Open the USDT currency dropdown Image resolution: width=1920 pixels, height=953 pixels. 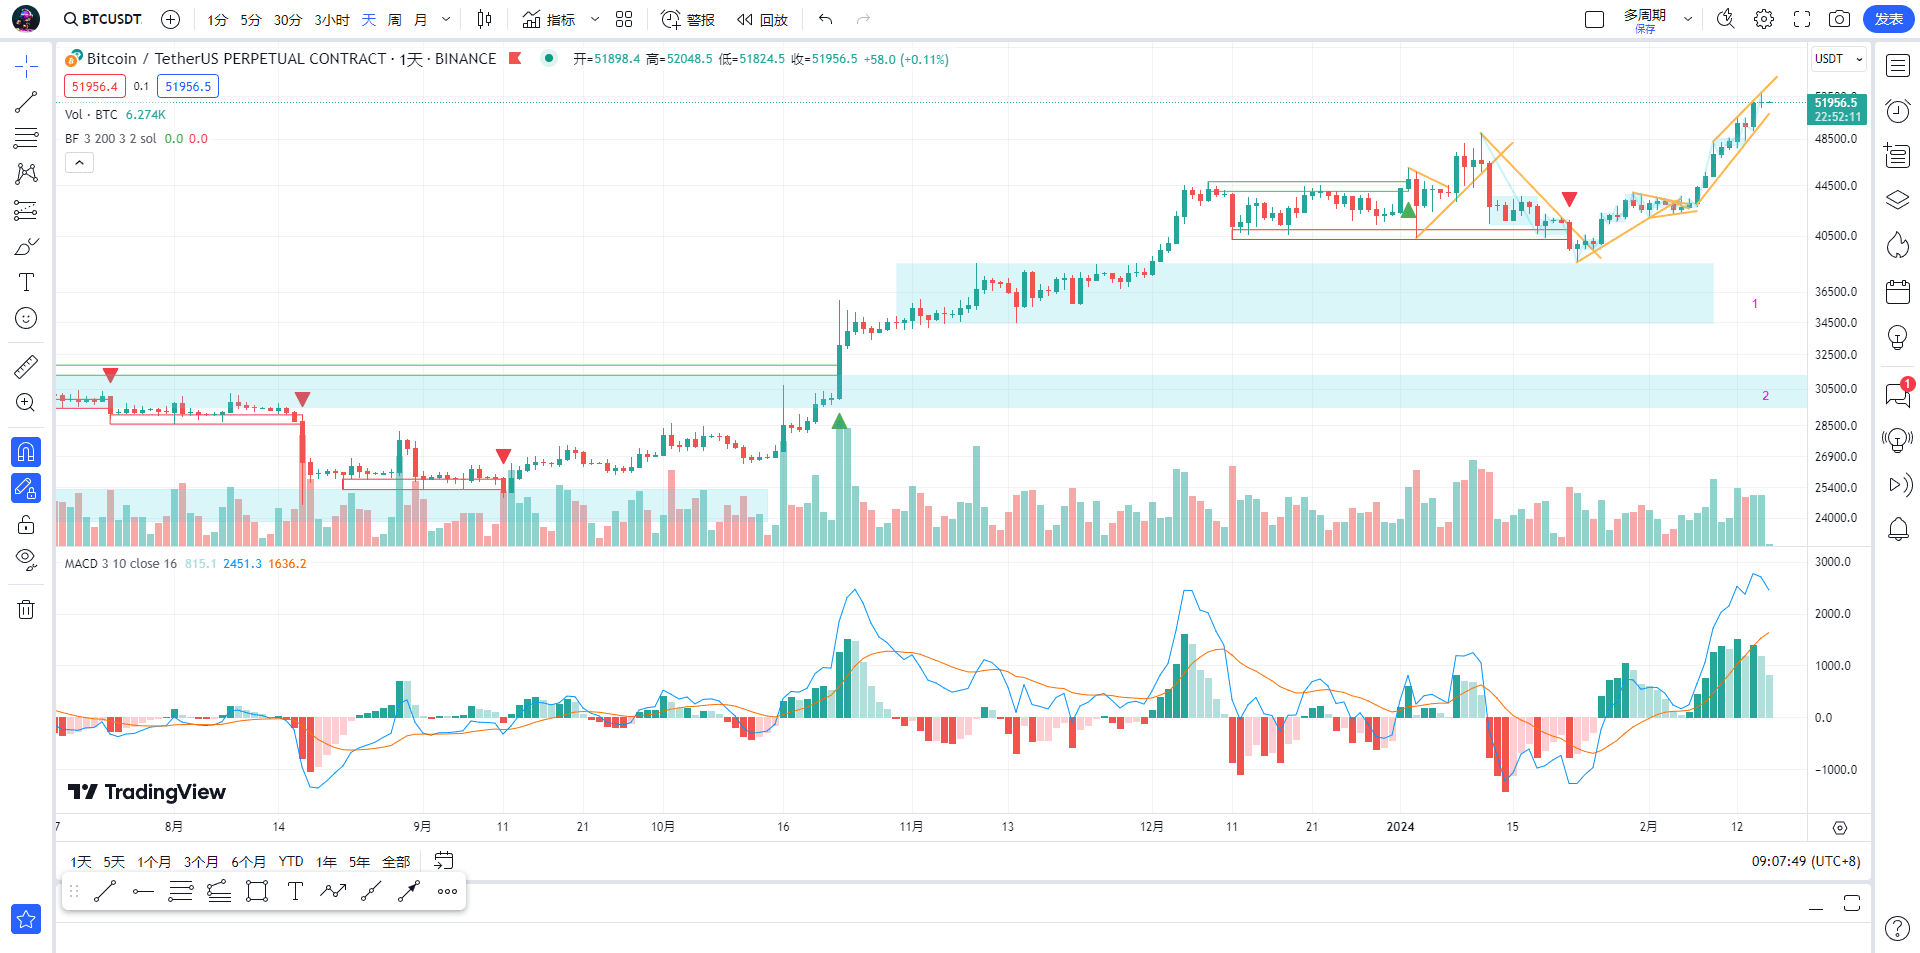click(1839, 59)
